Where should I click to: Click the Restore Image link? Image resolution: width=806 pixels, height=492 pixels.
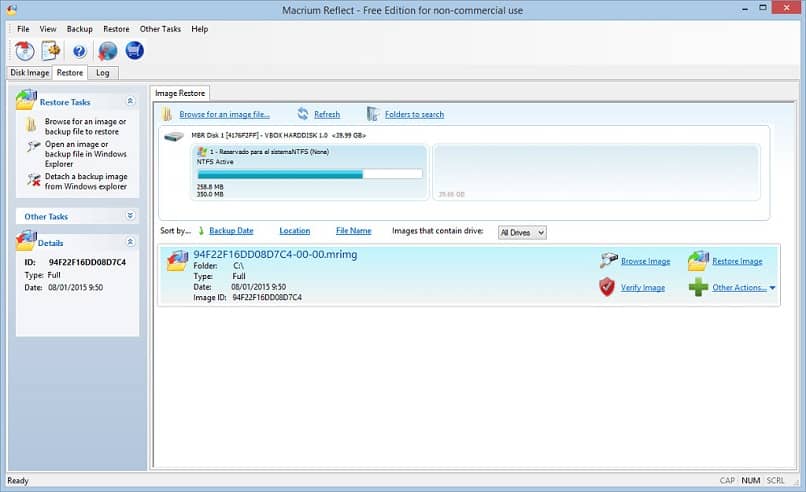737,261
